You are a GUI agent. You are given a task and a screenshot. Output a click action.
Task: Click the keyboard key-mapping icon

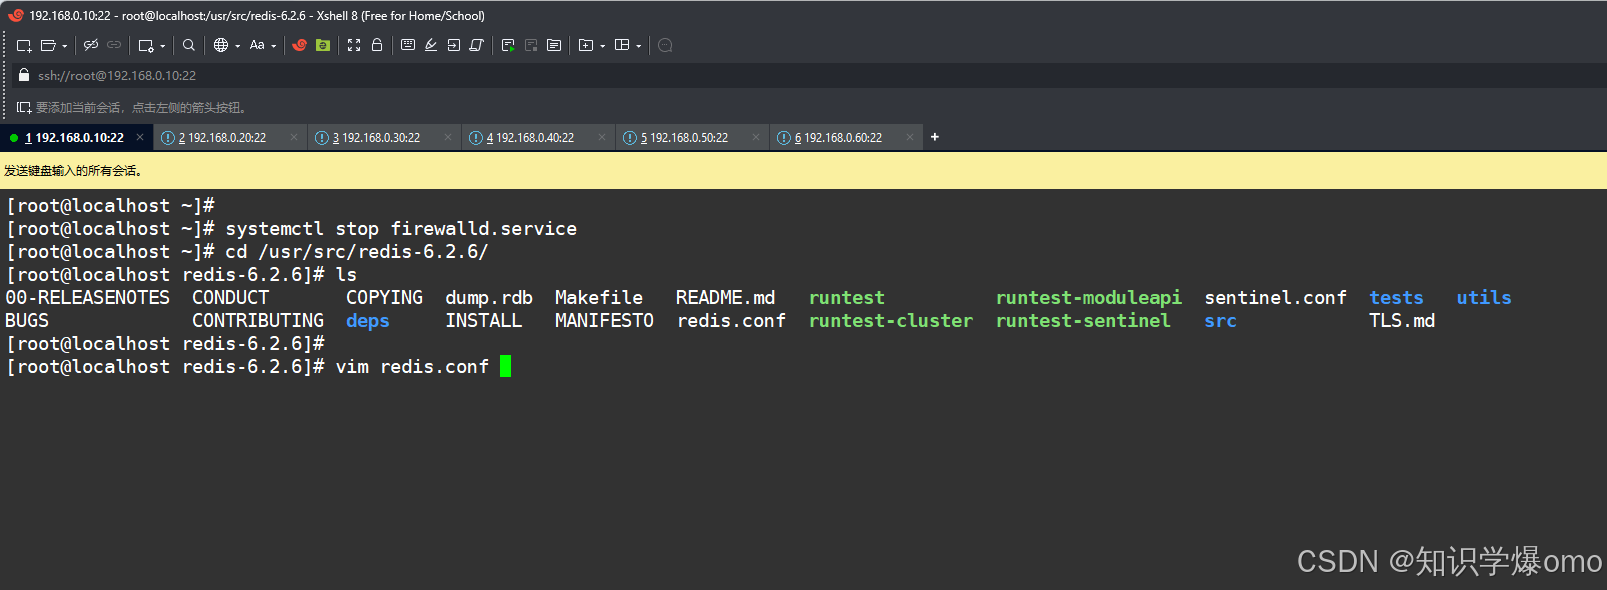(408, 45)
